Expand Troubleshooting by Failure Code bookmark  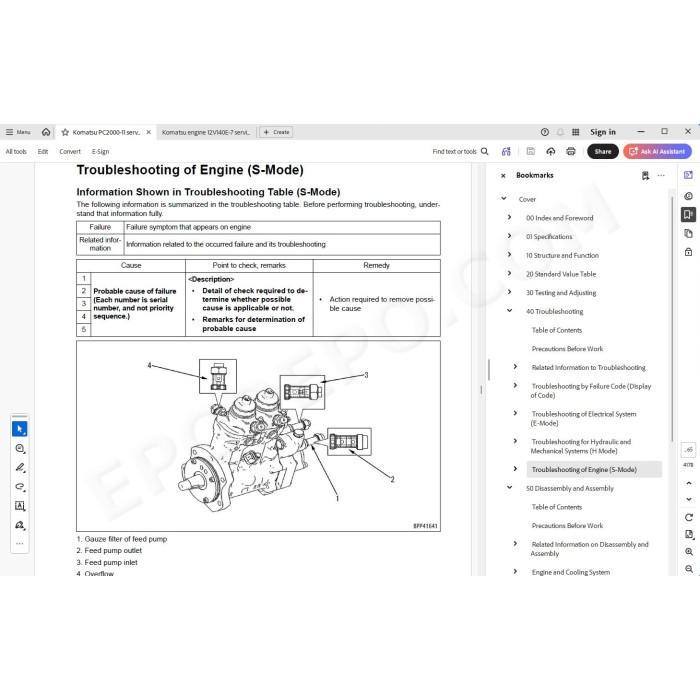click(515, 386)
